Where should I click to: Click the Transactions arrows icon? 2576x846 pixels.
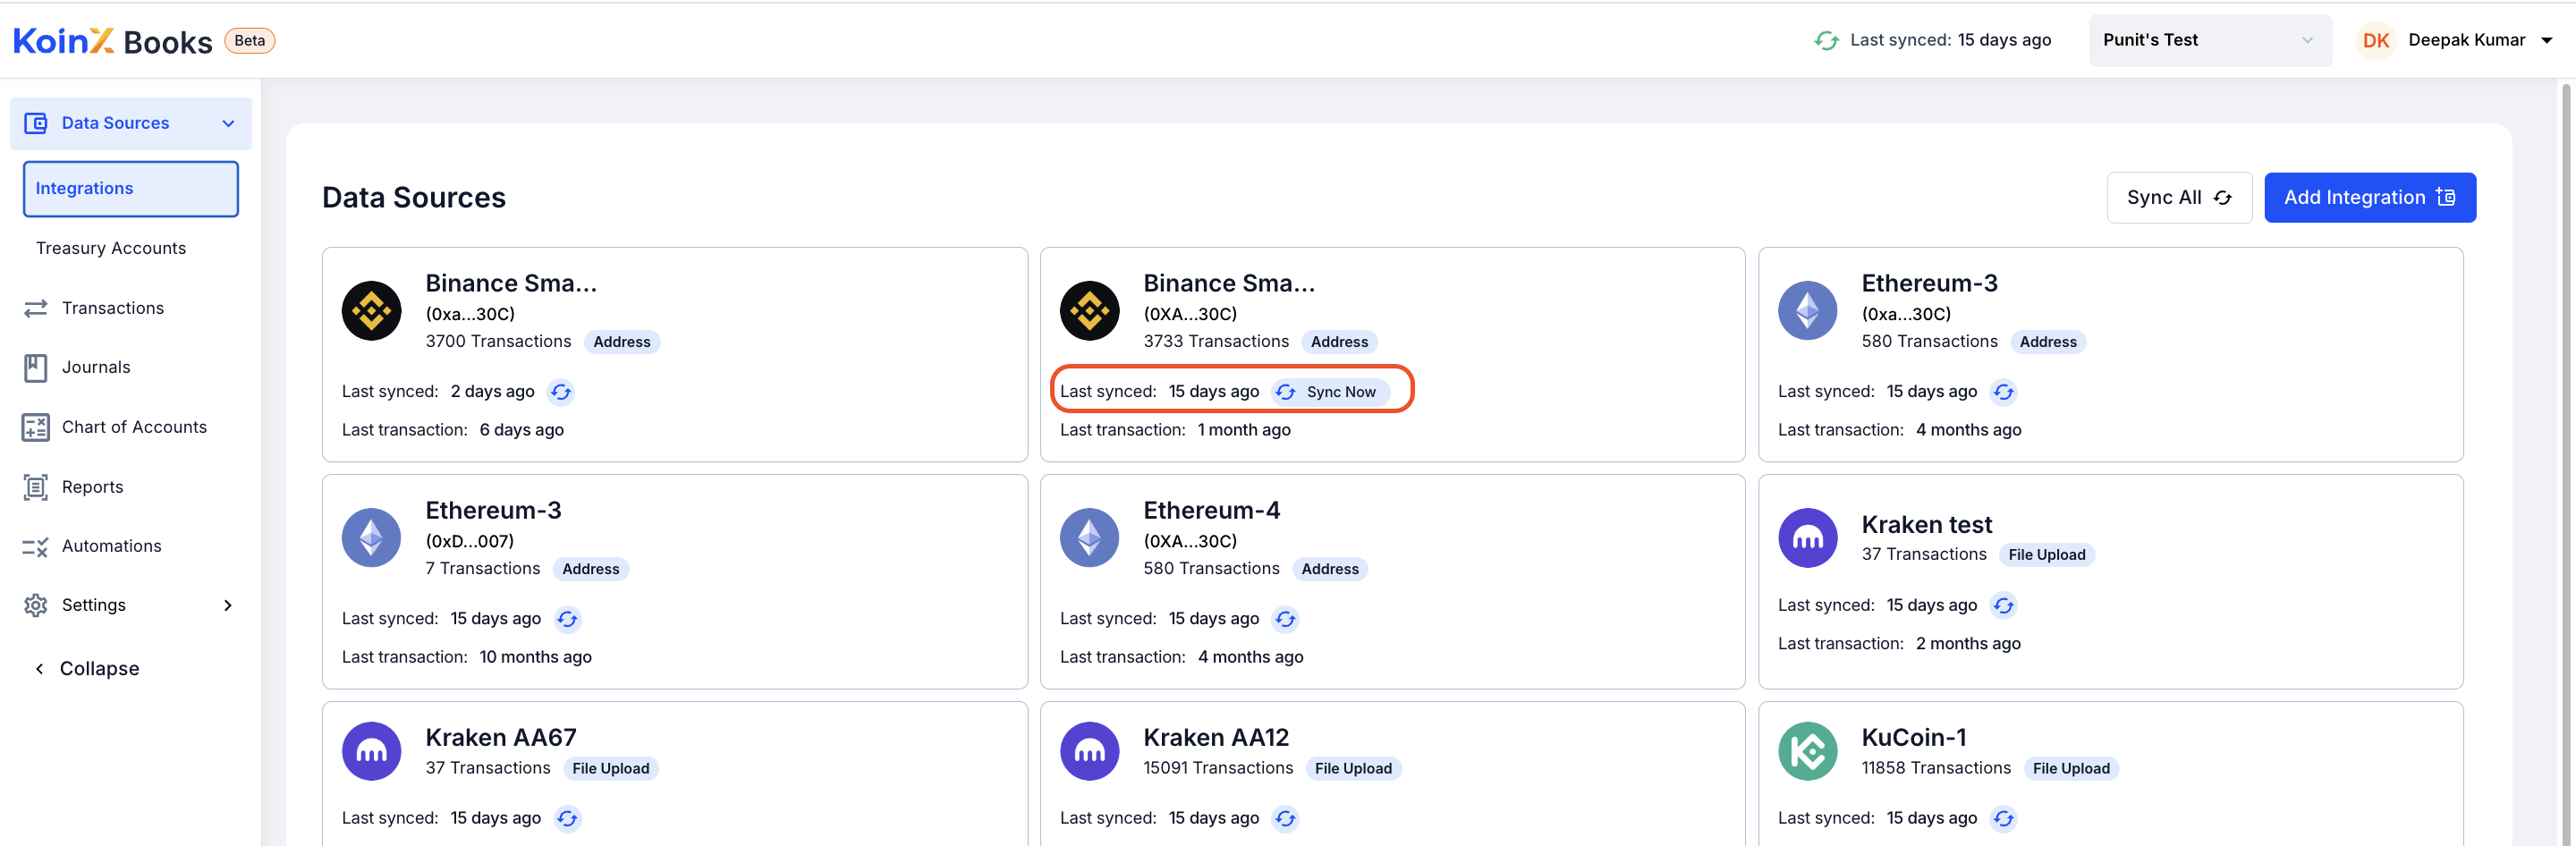(x=36, y=308)
